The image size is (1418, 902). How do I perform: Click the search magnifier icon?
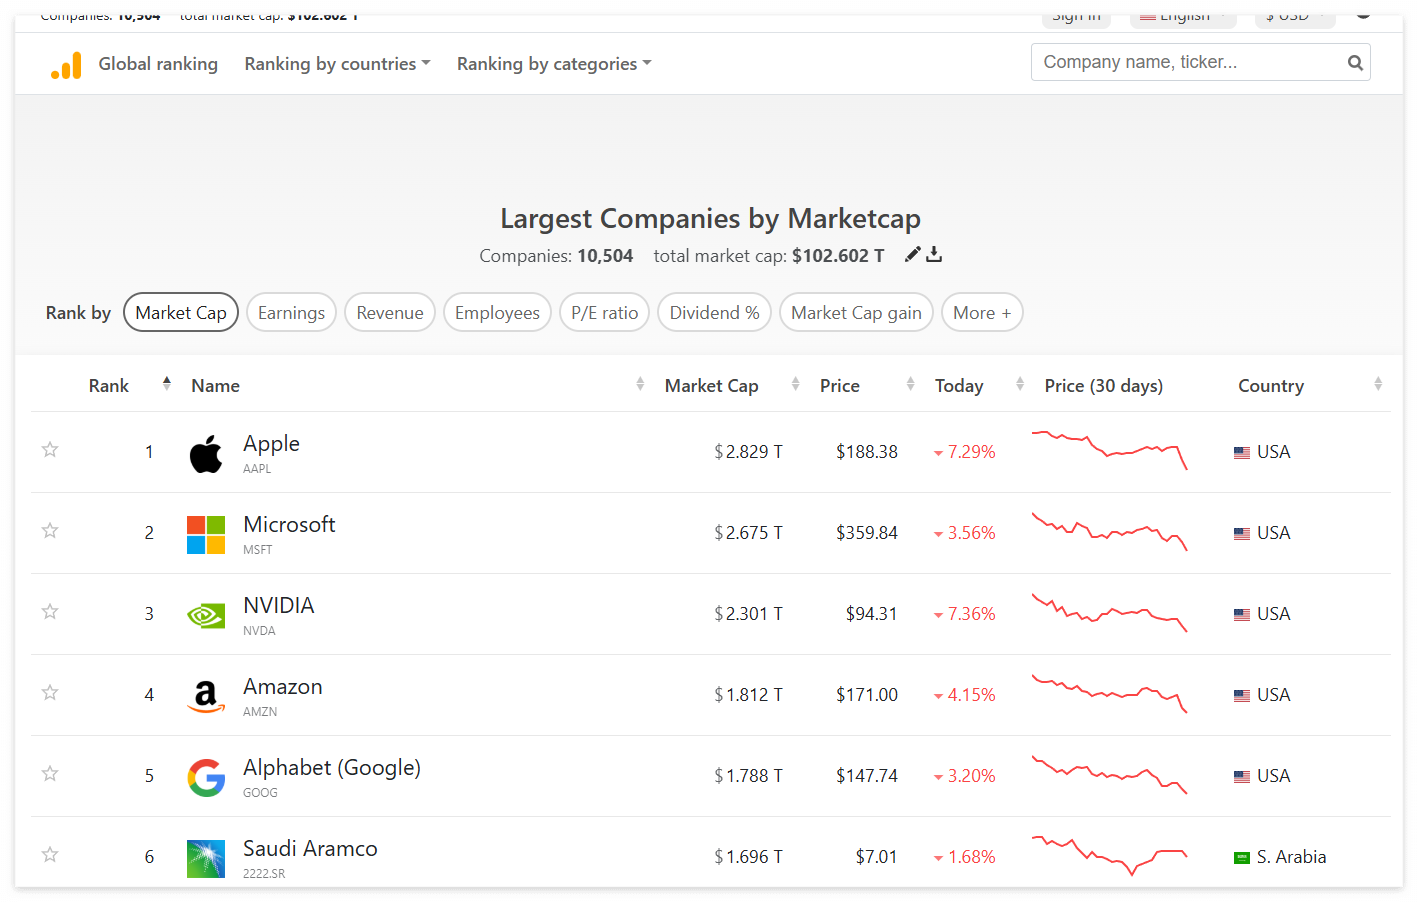click(x=1355, y=63)
